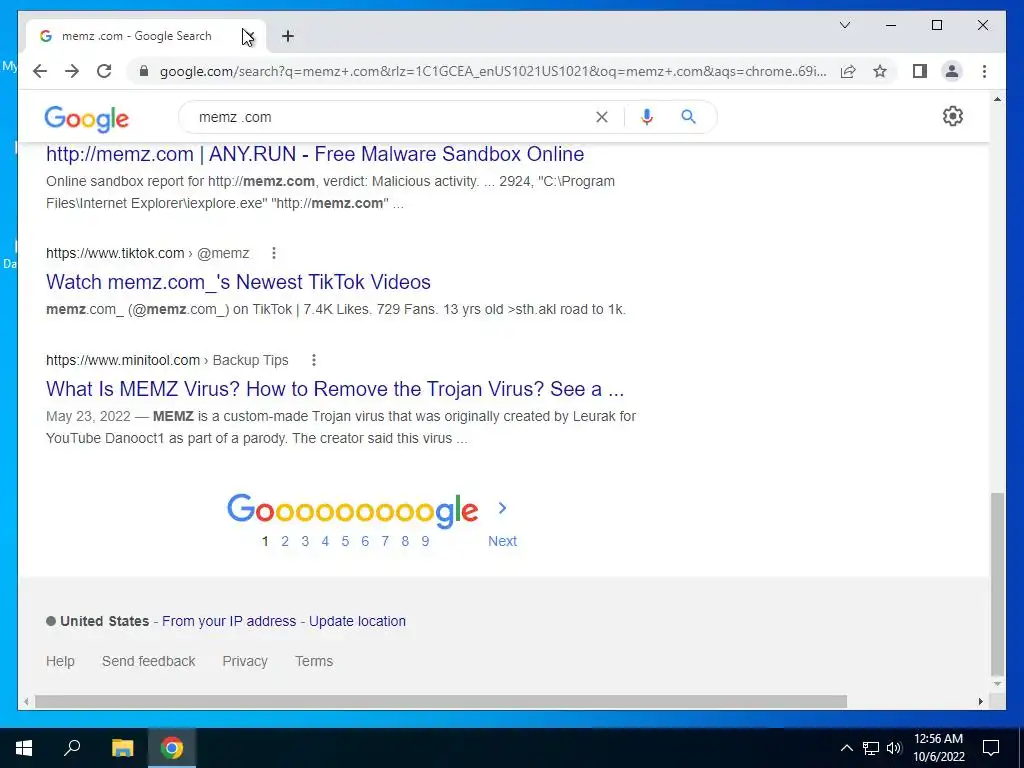Click the vertical scrollbar thumb

tap(997, 584)
